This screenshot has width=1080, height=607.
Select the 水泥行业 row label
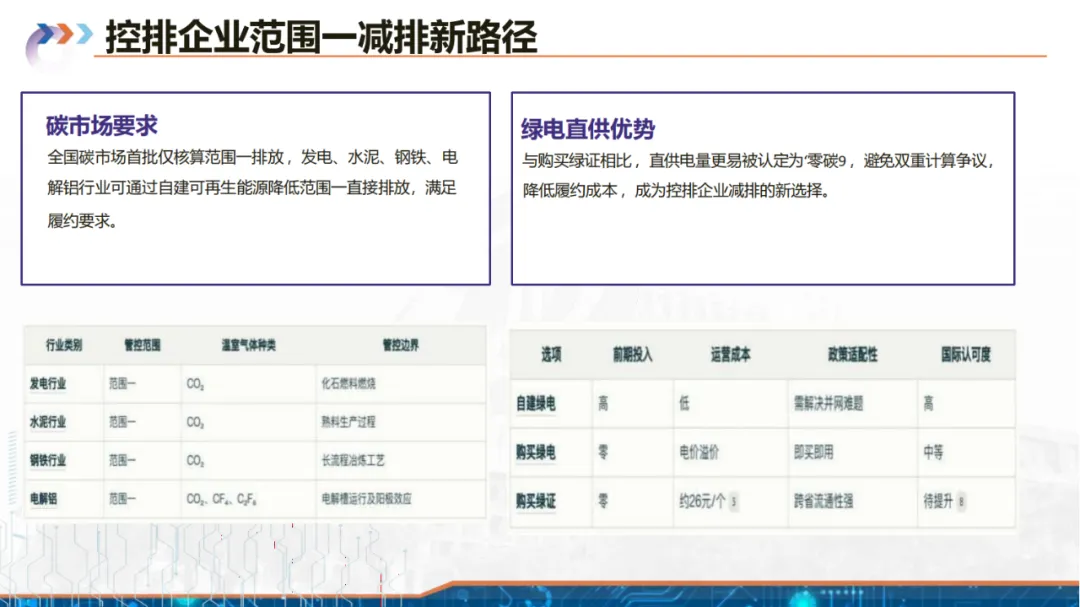pos(48,422)
